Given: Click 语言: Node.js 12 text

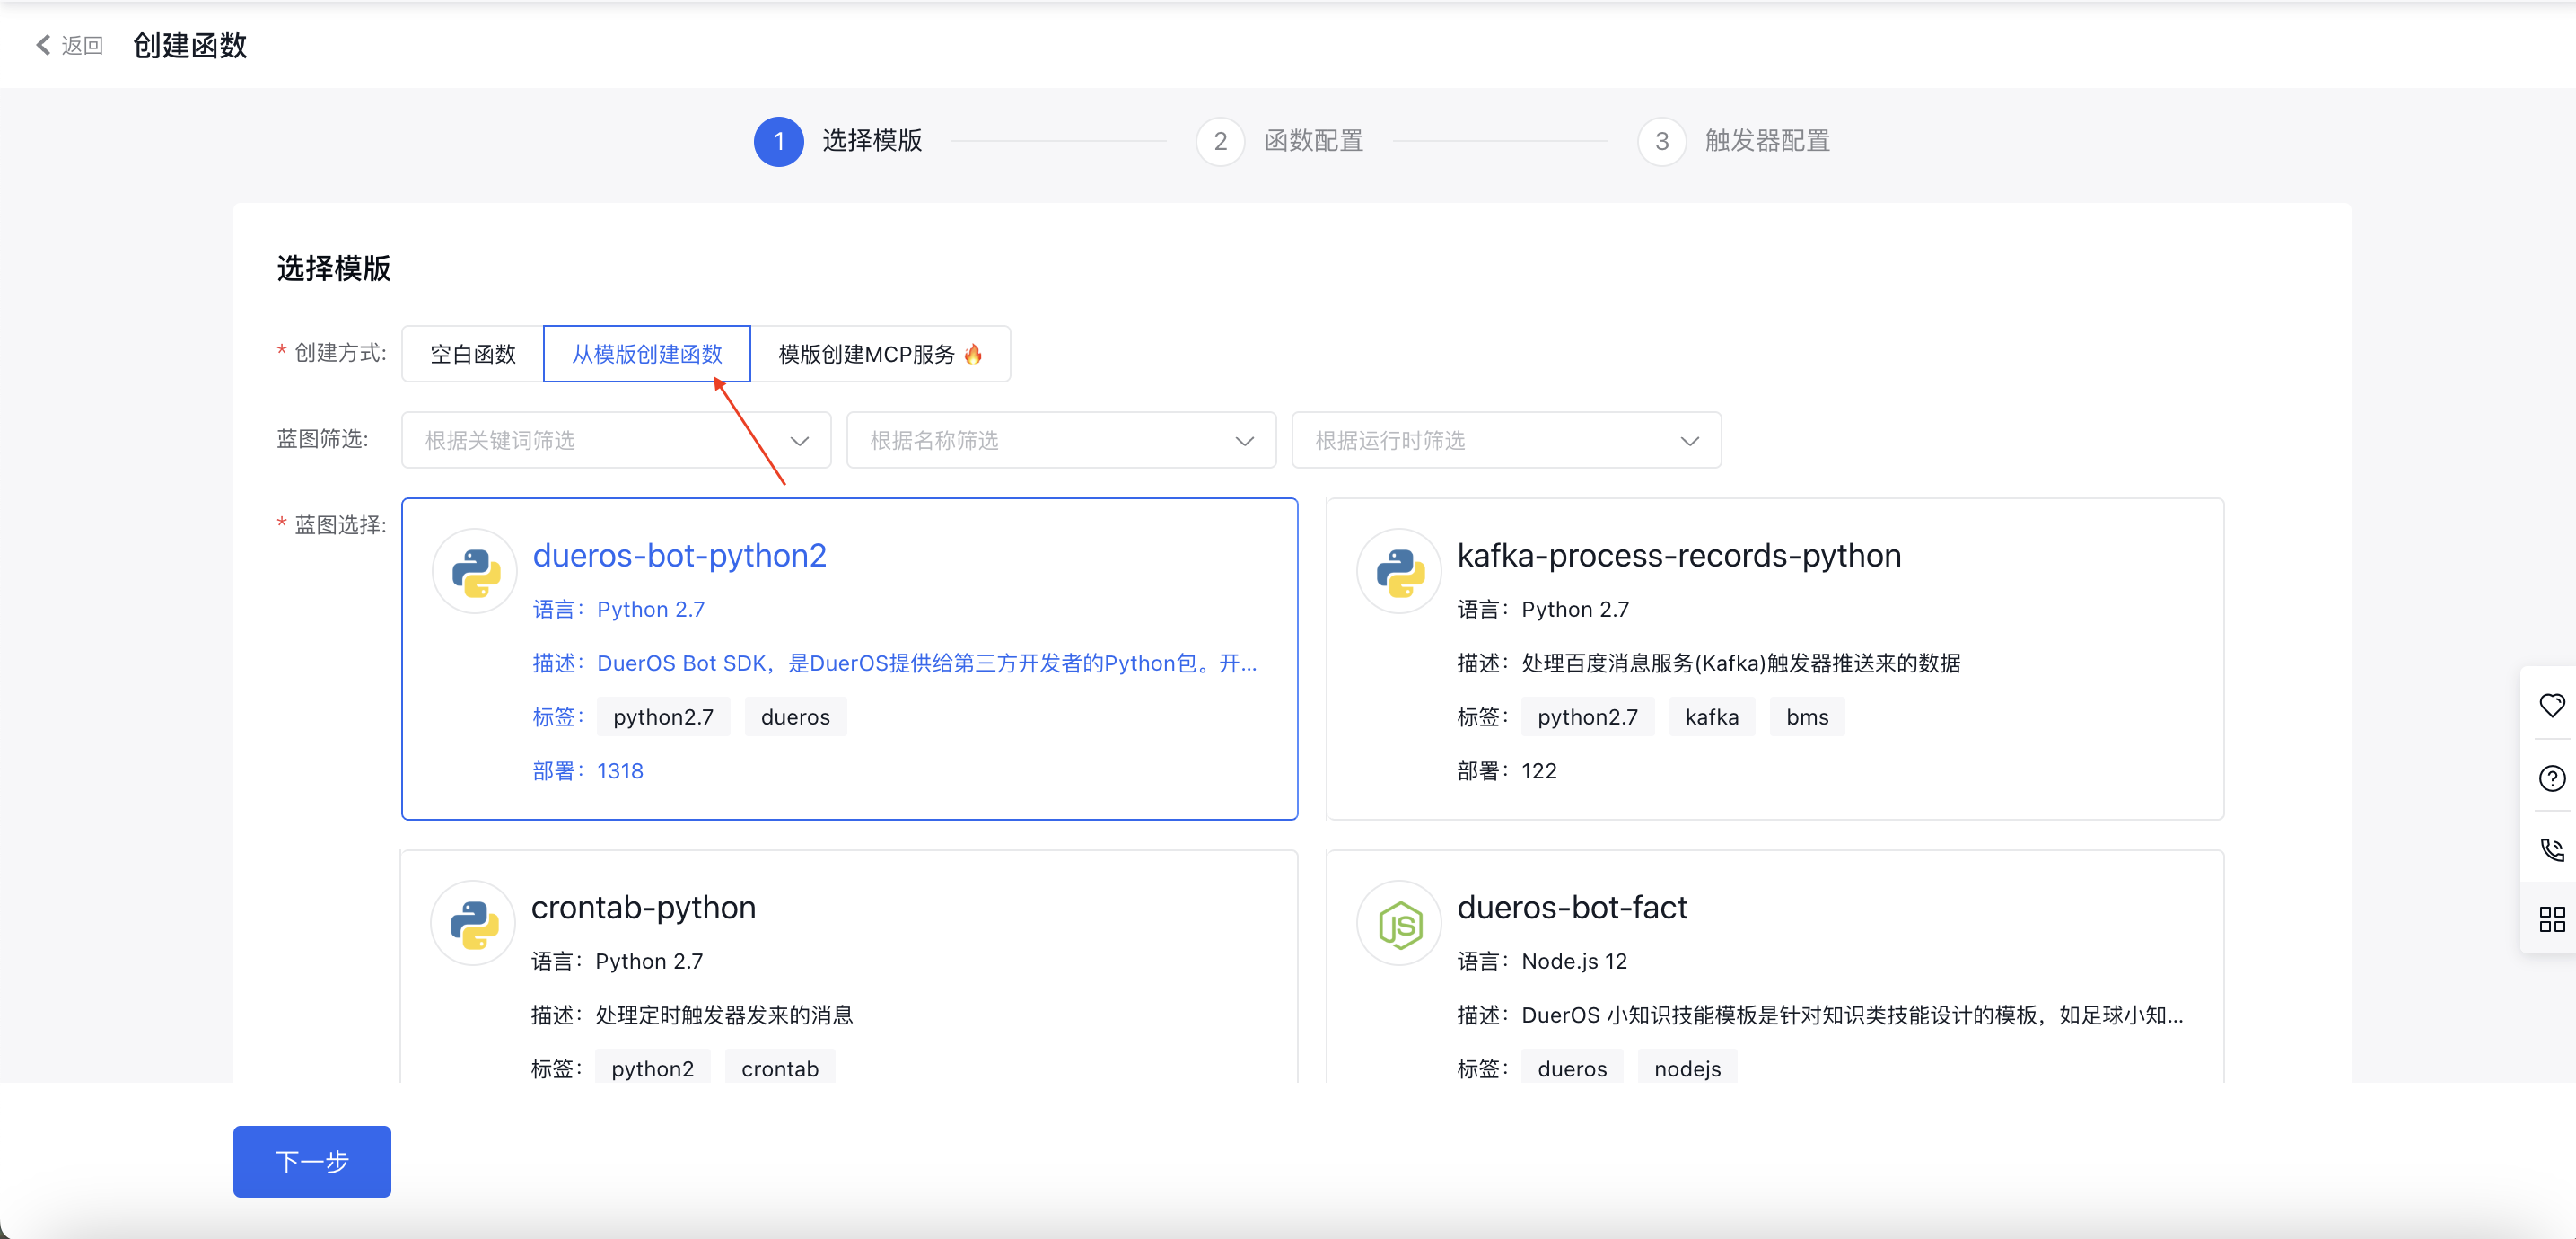Looking at the screenshot, I should 1542,961.
